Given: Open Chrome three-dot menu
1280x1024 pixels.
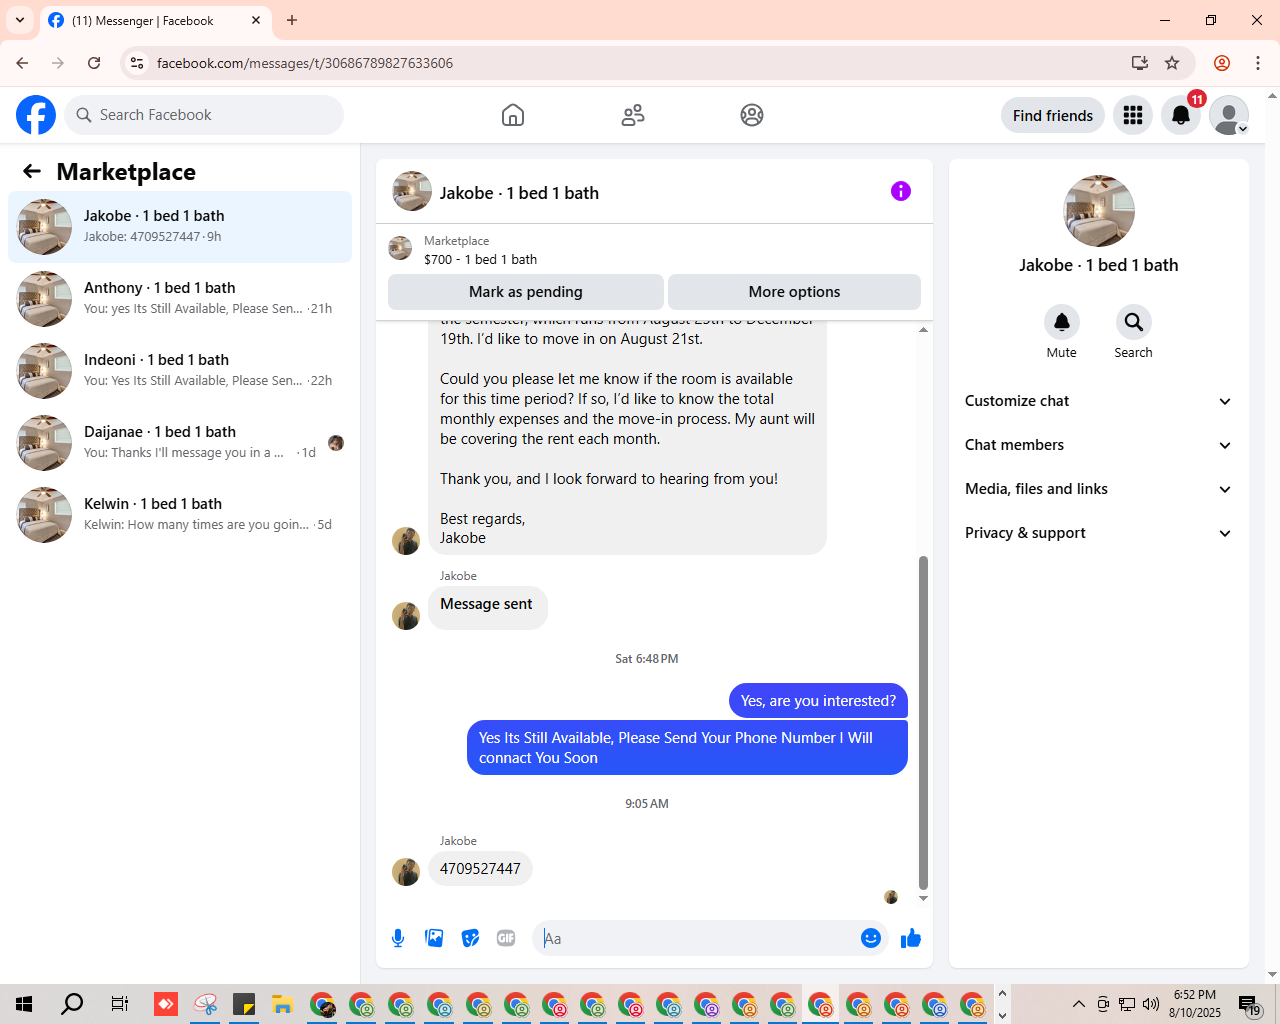Looking at the screenshot, I should pyautogui.click(x=1258, y=63).
